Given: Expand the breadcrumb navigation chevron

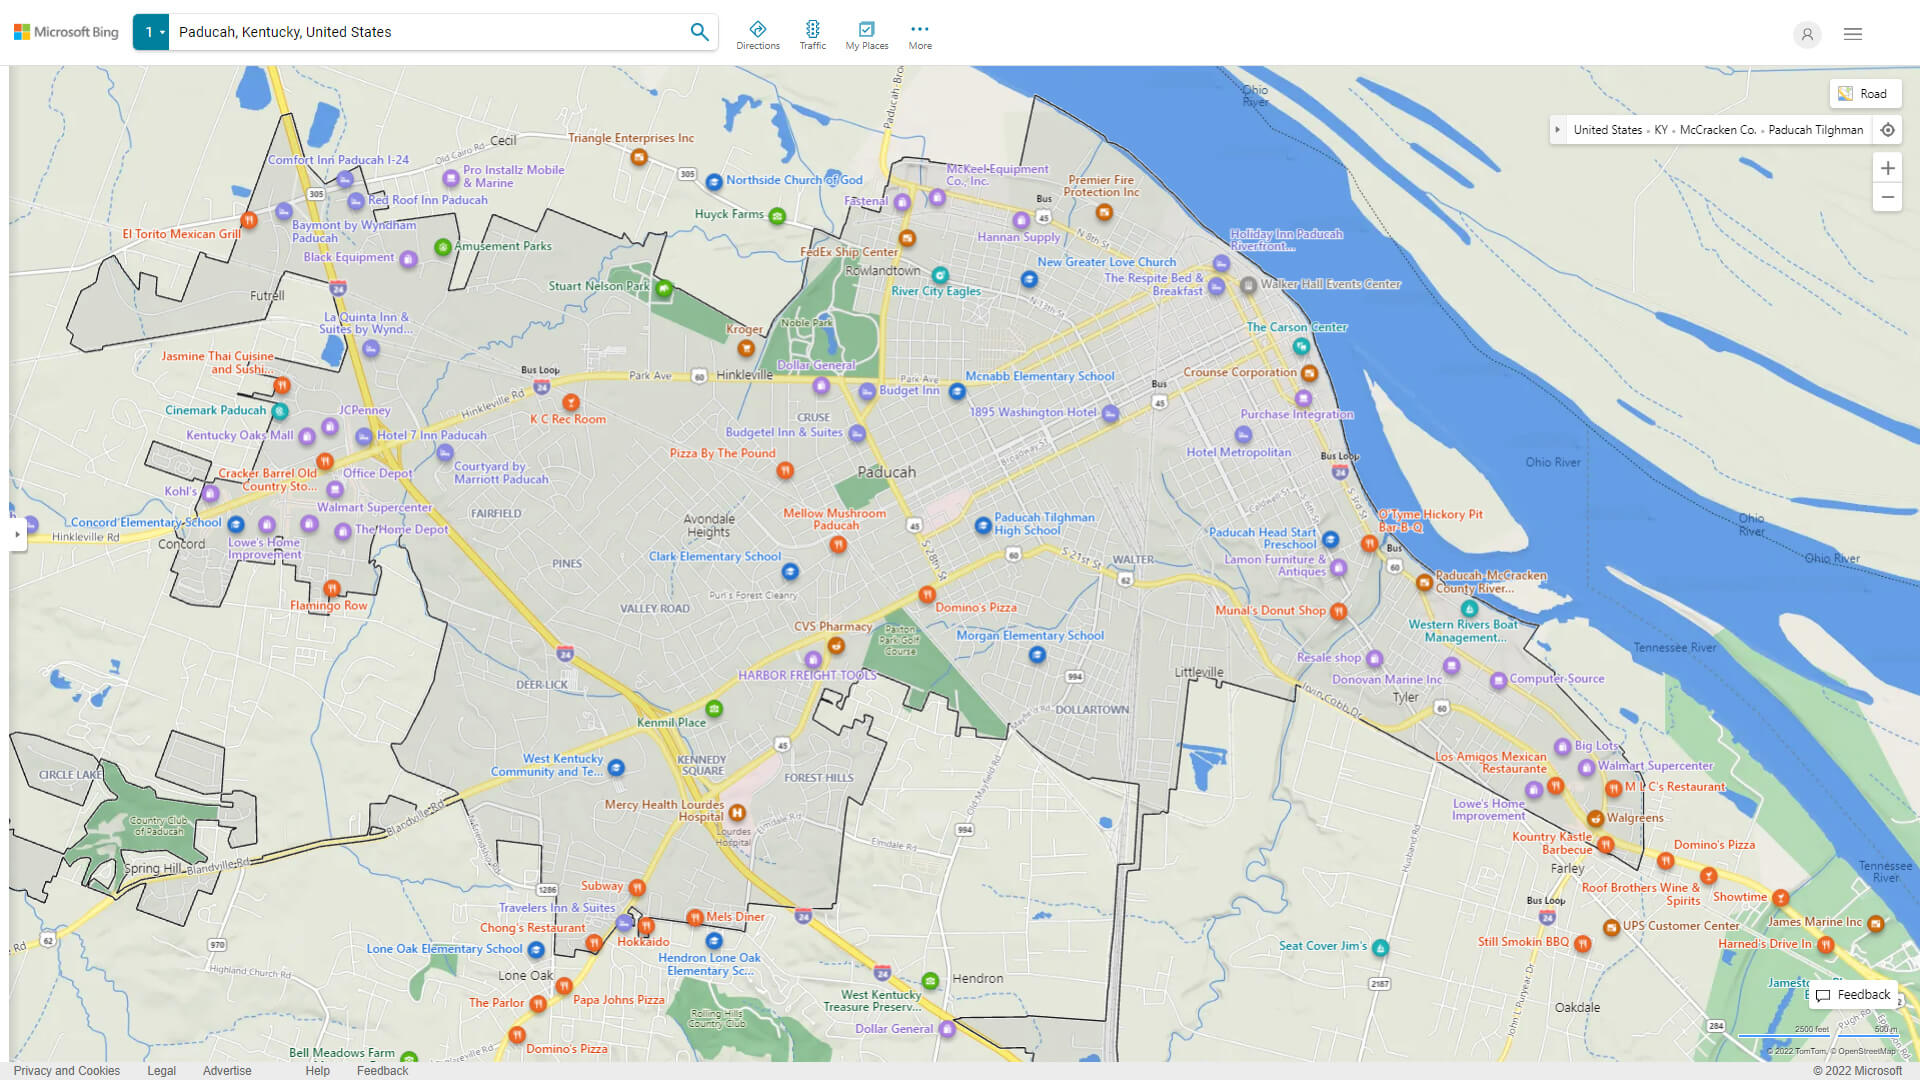Looking at the screenshot, I should [x=1559, y=129].
